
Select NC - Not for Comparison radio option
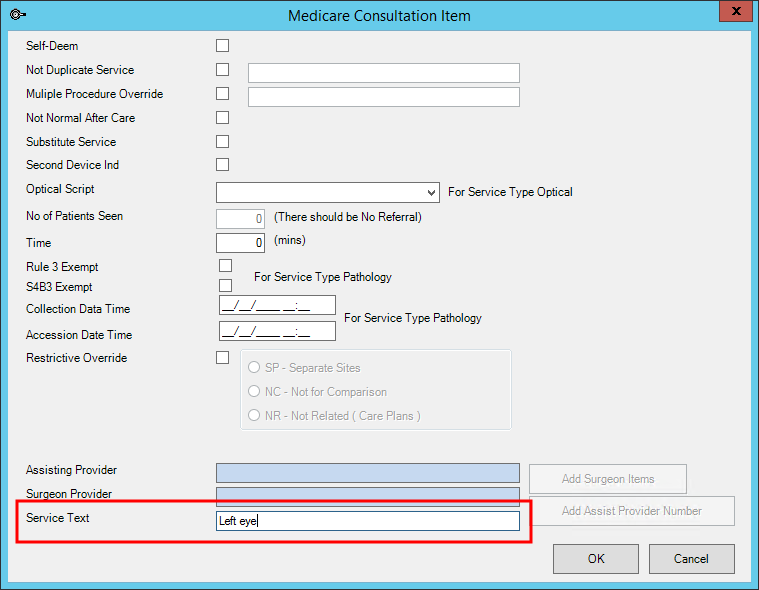[x=254, y=391]
